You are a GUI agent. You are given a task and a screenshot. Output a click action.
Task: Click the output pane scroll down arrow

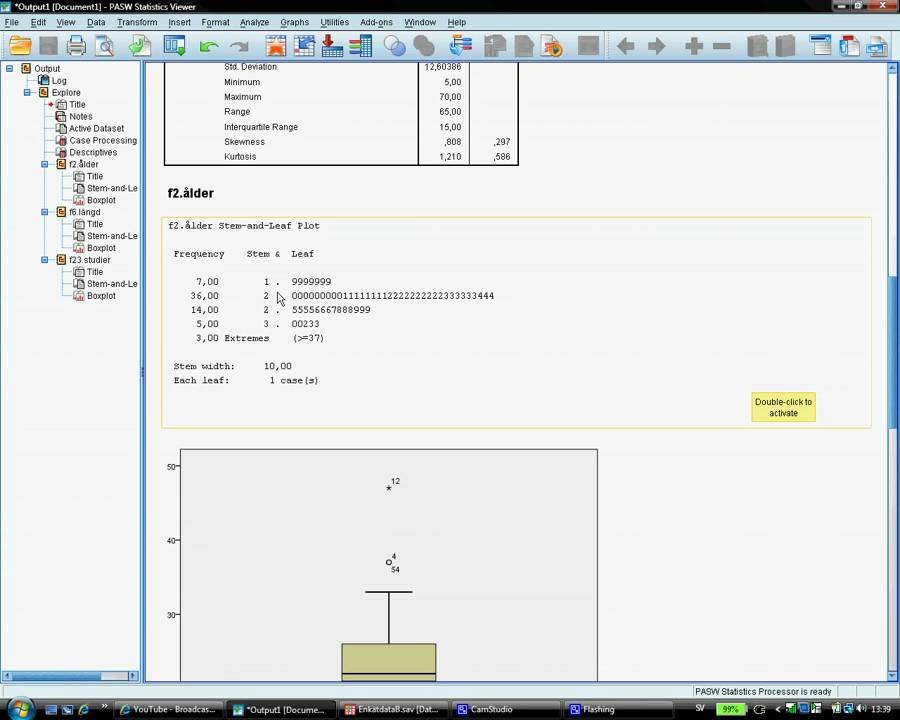tap(892, 676)
